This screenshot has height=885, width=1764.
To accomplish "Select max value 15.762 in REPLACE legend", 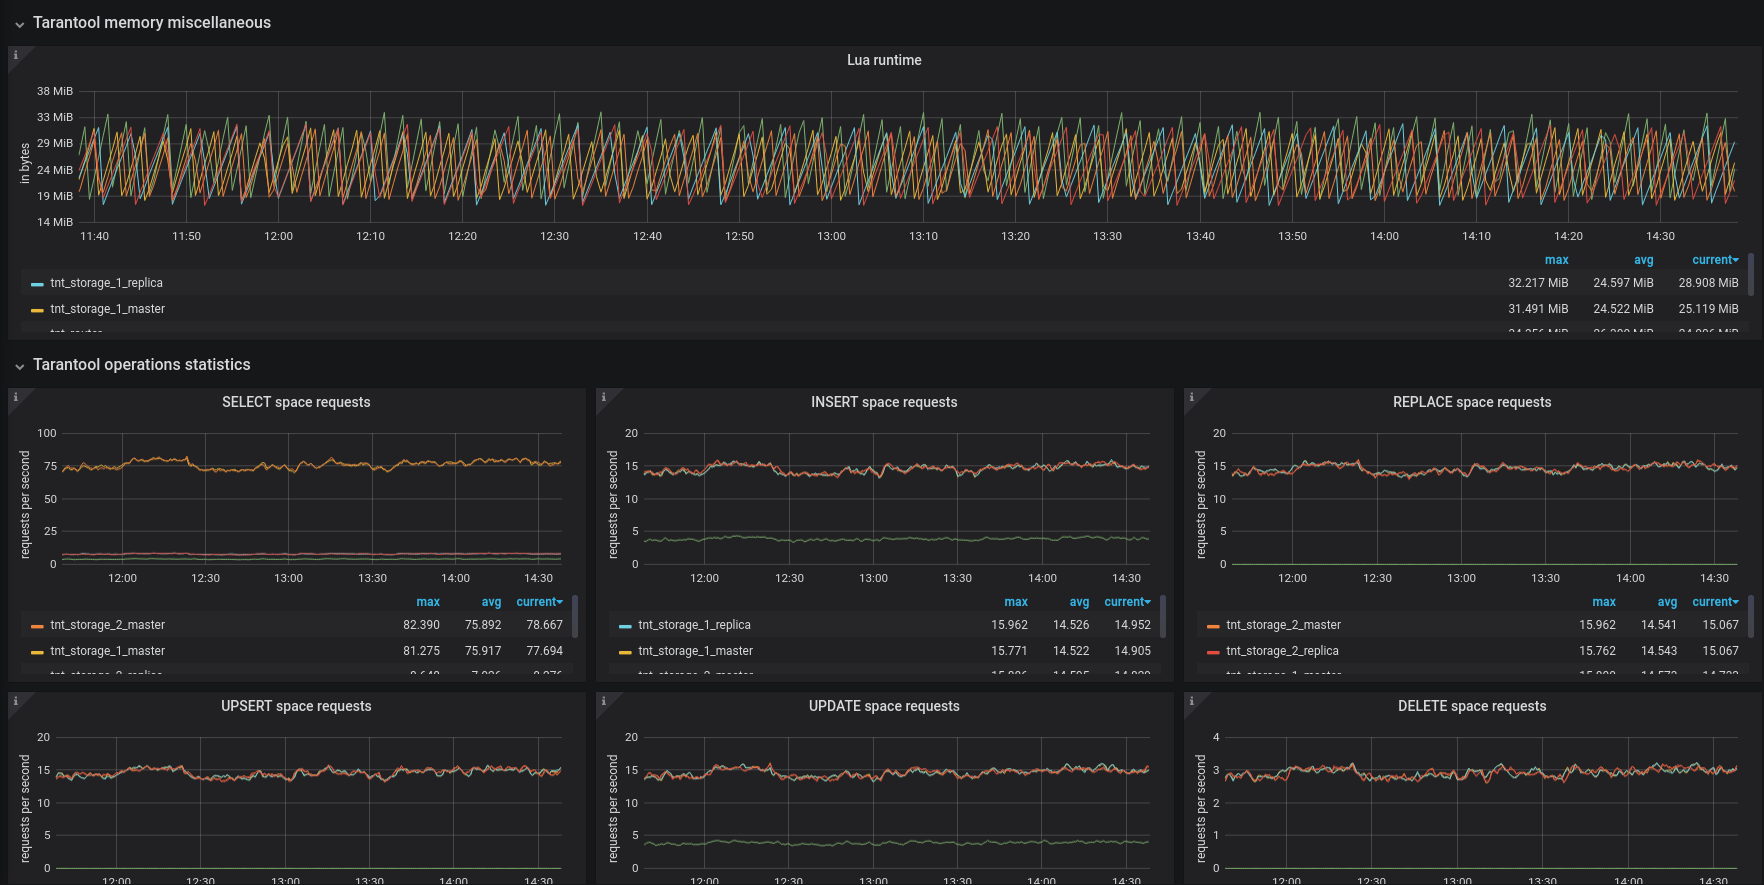I will click(x=1597, y=651).
